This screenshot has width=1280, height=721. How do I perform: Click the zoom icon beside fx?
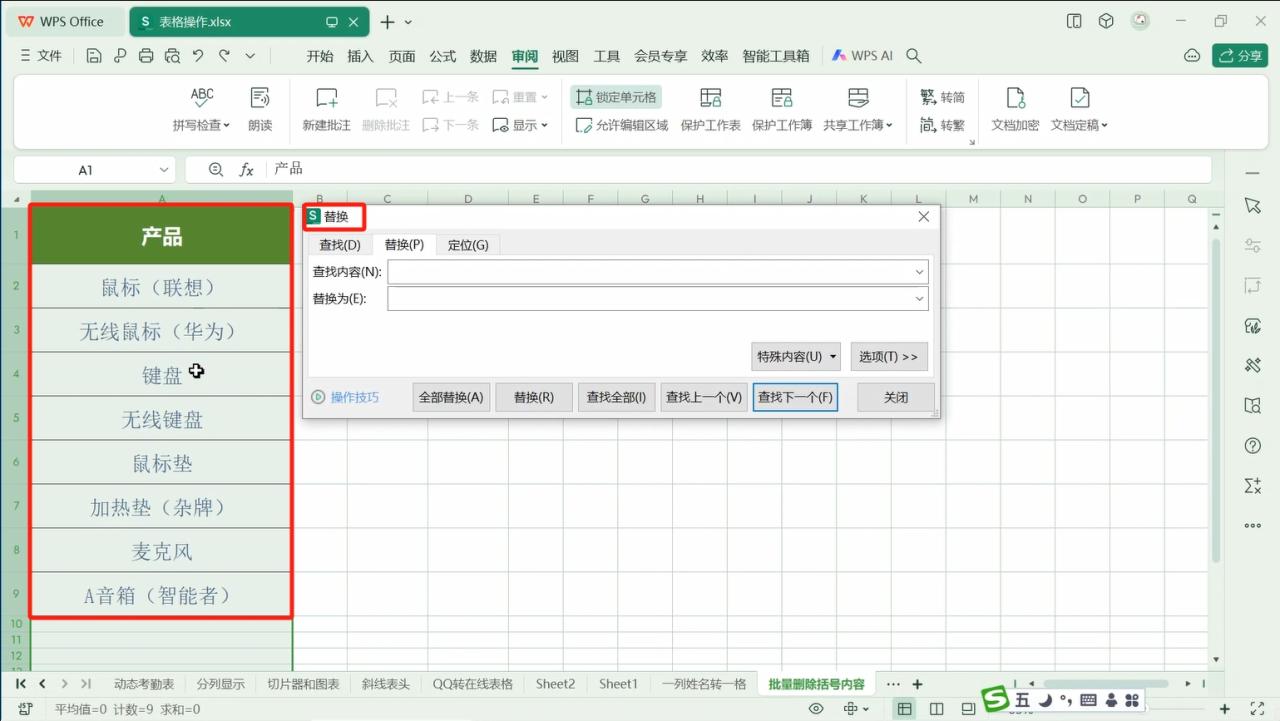pos(216,170)
